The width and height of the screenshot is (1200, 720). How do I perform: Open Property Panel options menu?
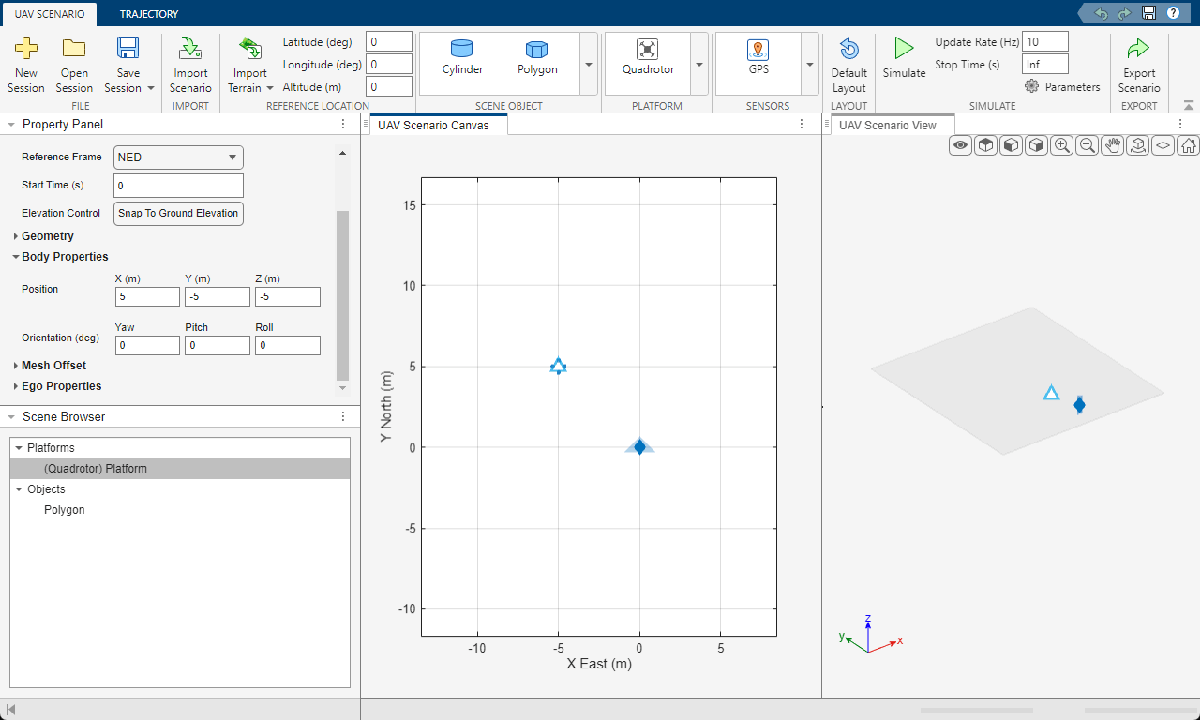[342, 124]
